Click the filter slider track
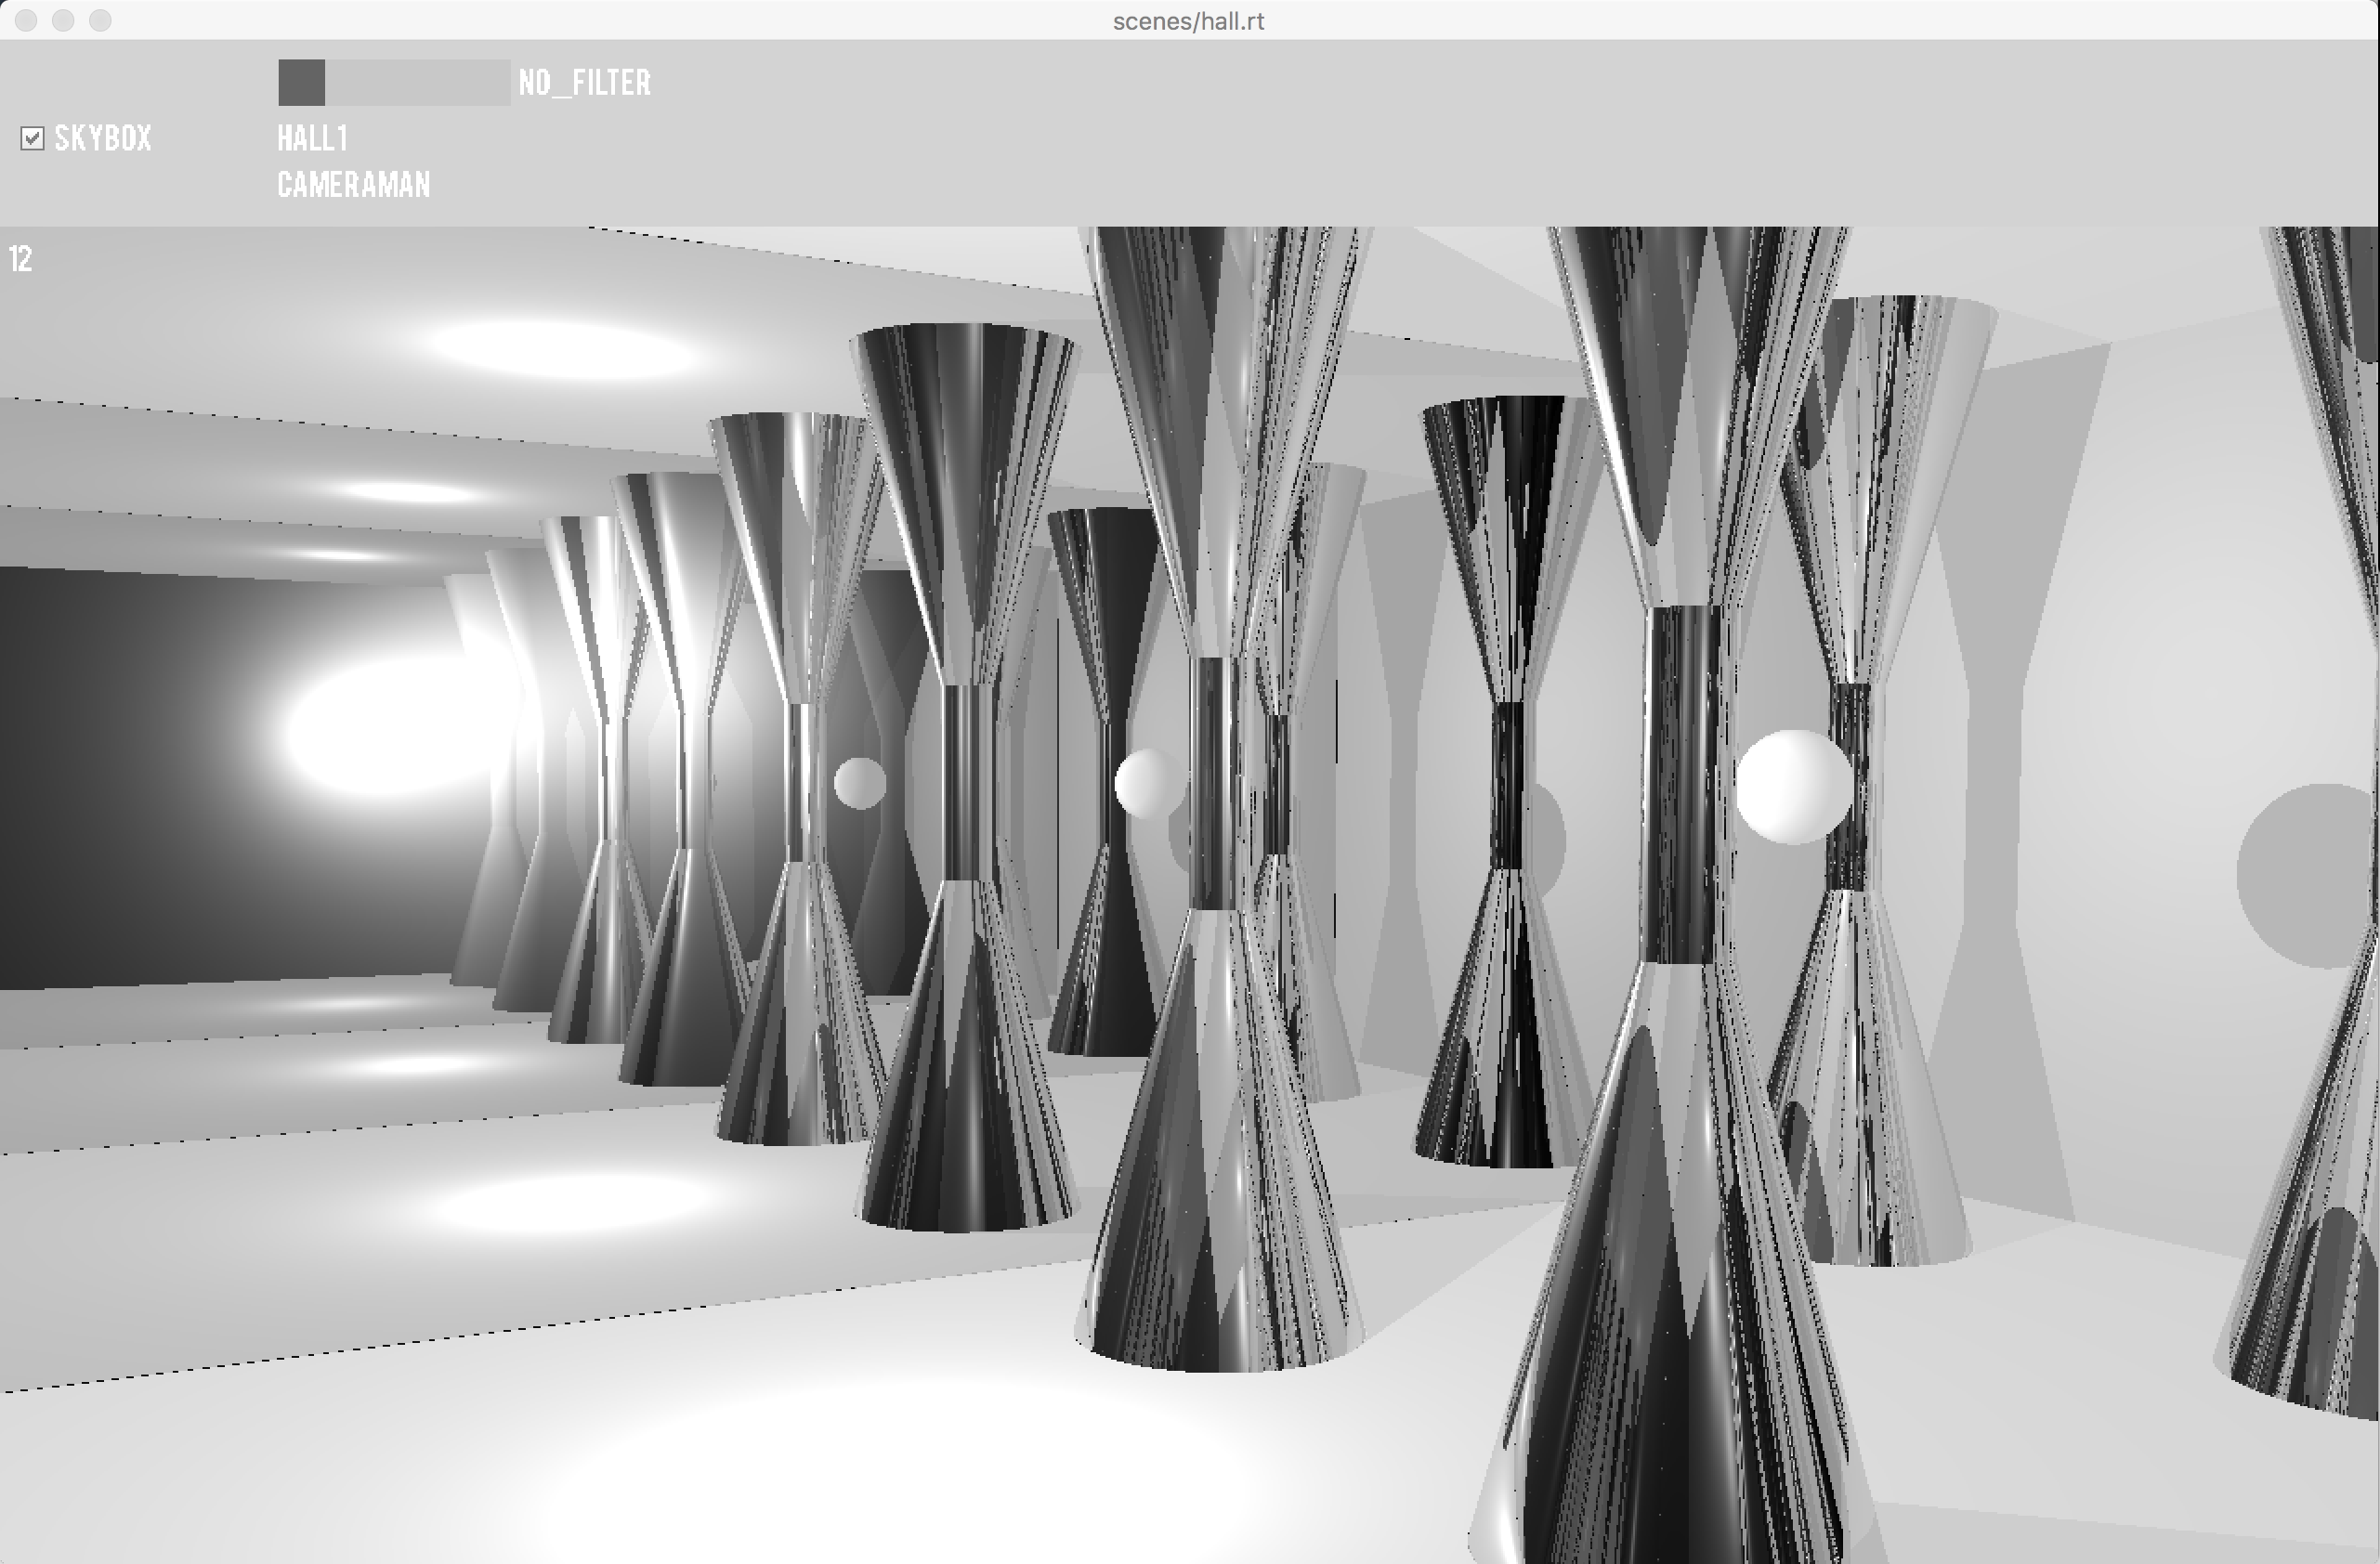The height and width of the screenshot is (1564, 2380). 394,82
